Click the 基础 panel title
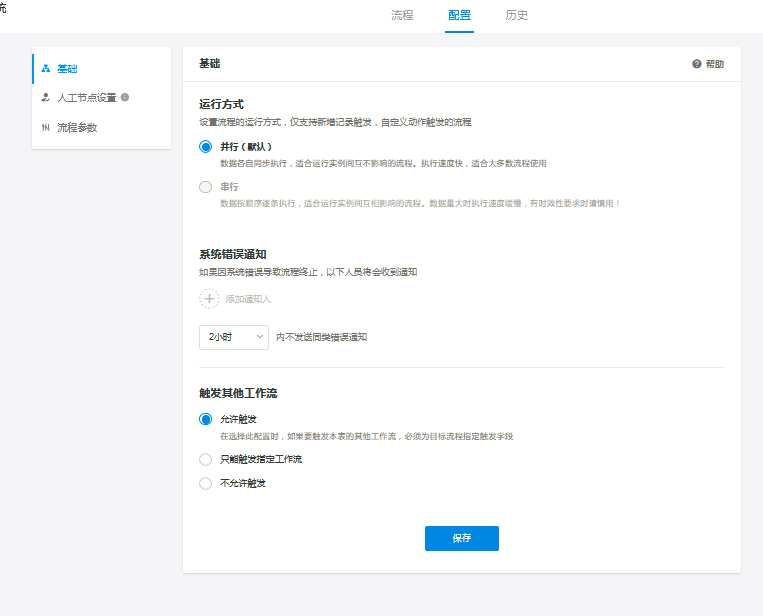Screen dimensions: 763x616 pyautogui.click(x=210, y=64)
